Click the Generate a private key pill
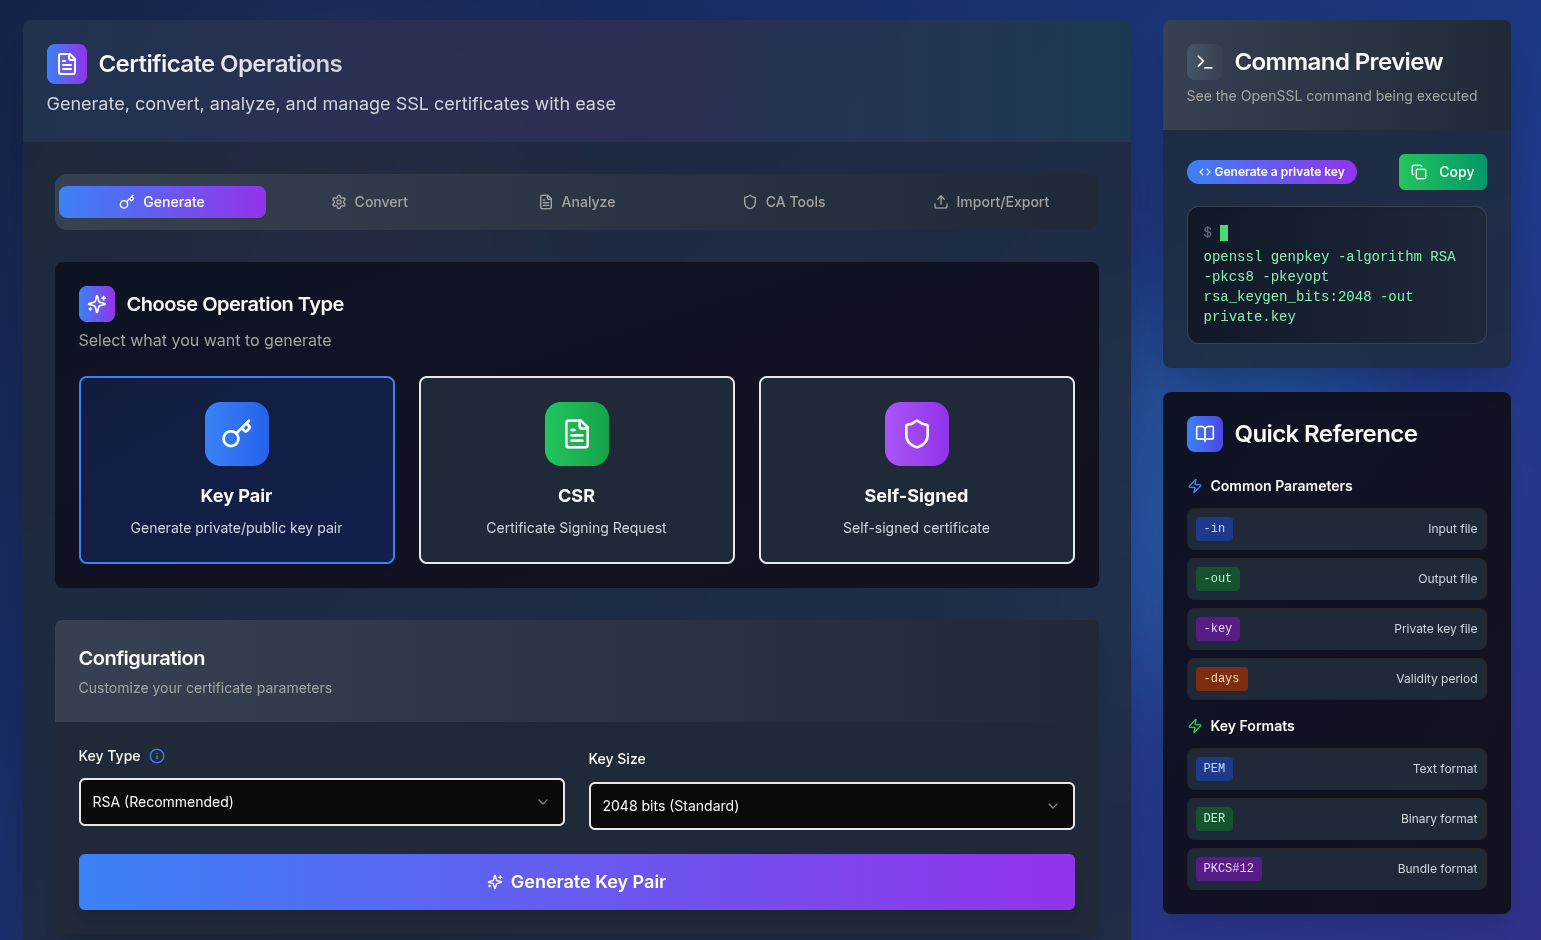Screen dimensions: 1541x940 (x=1271, y=171)
